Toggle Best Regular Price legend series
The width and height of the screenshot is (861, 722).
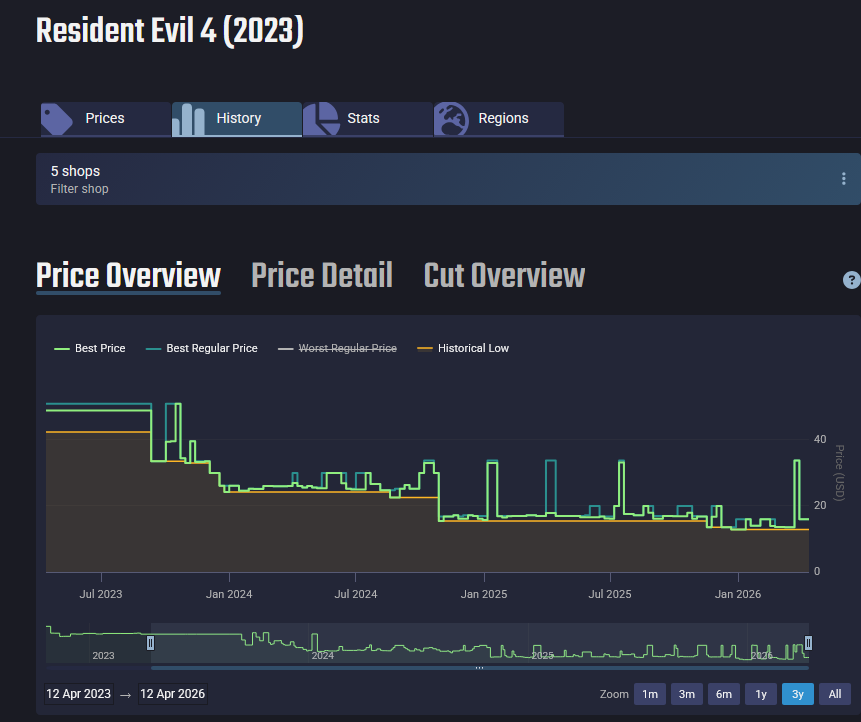pyautogui.click(x=202, y=348)
